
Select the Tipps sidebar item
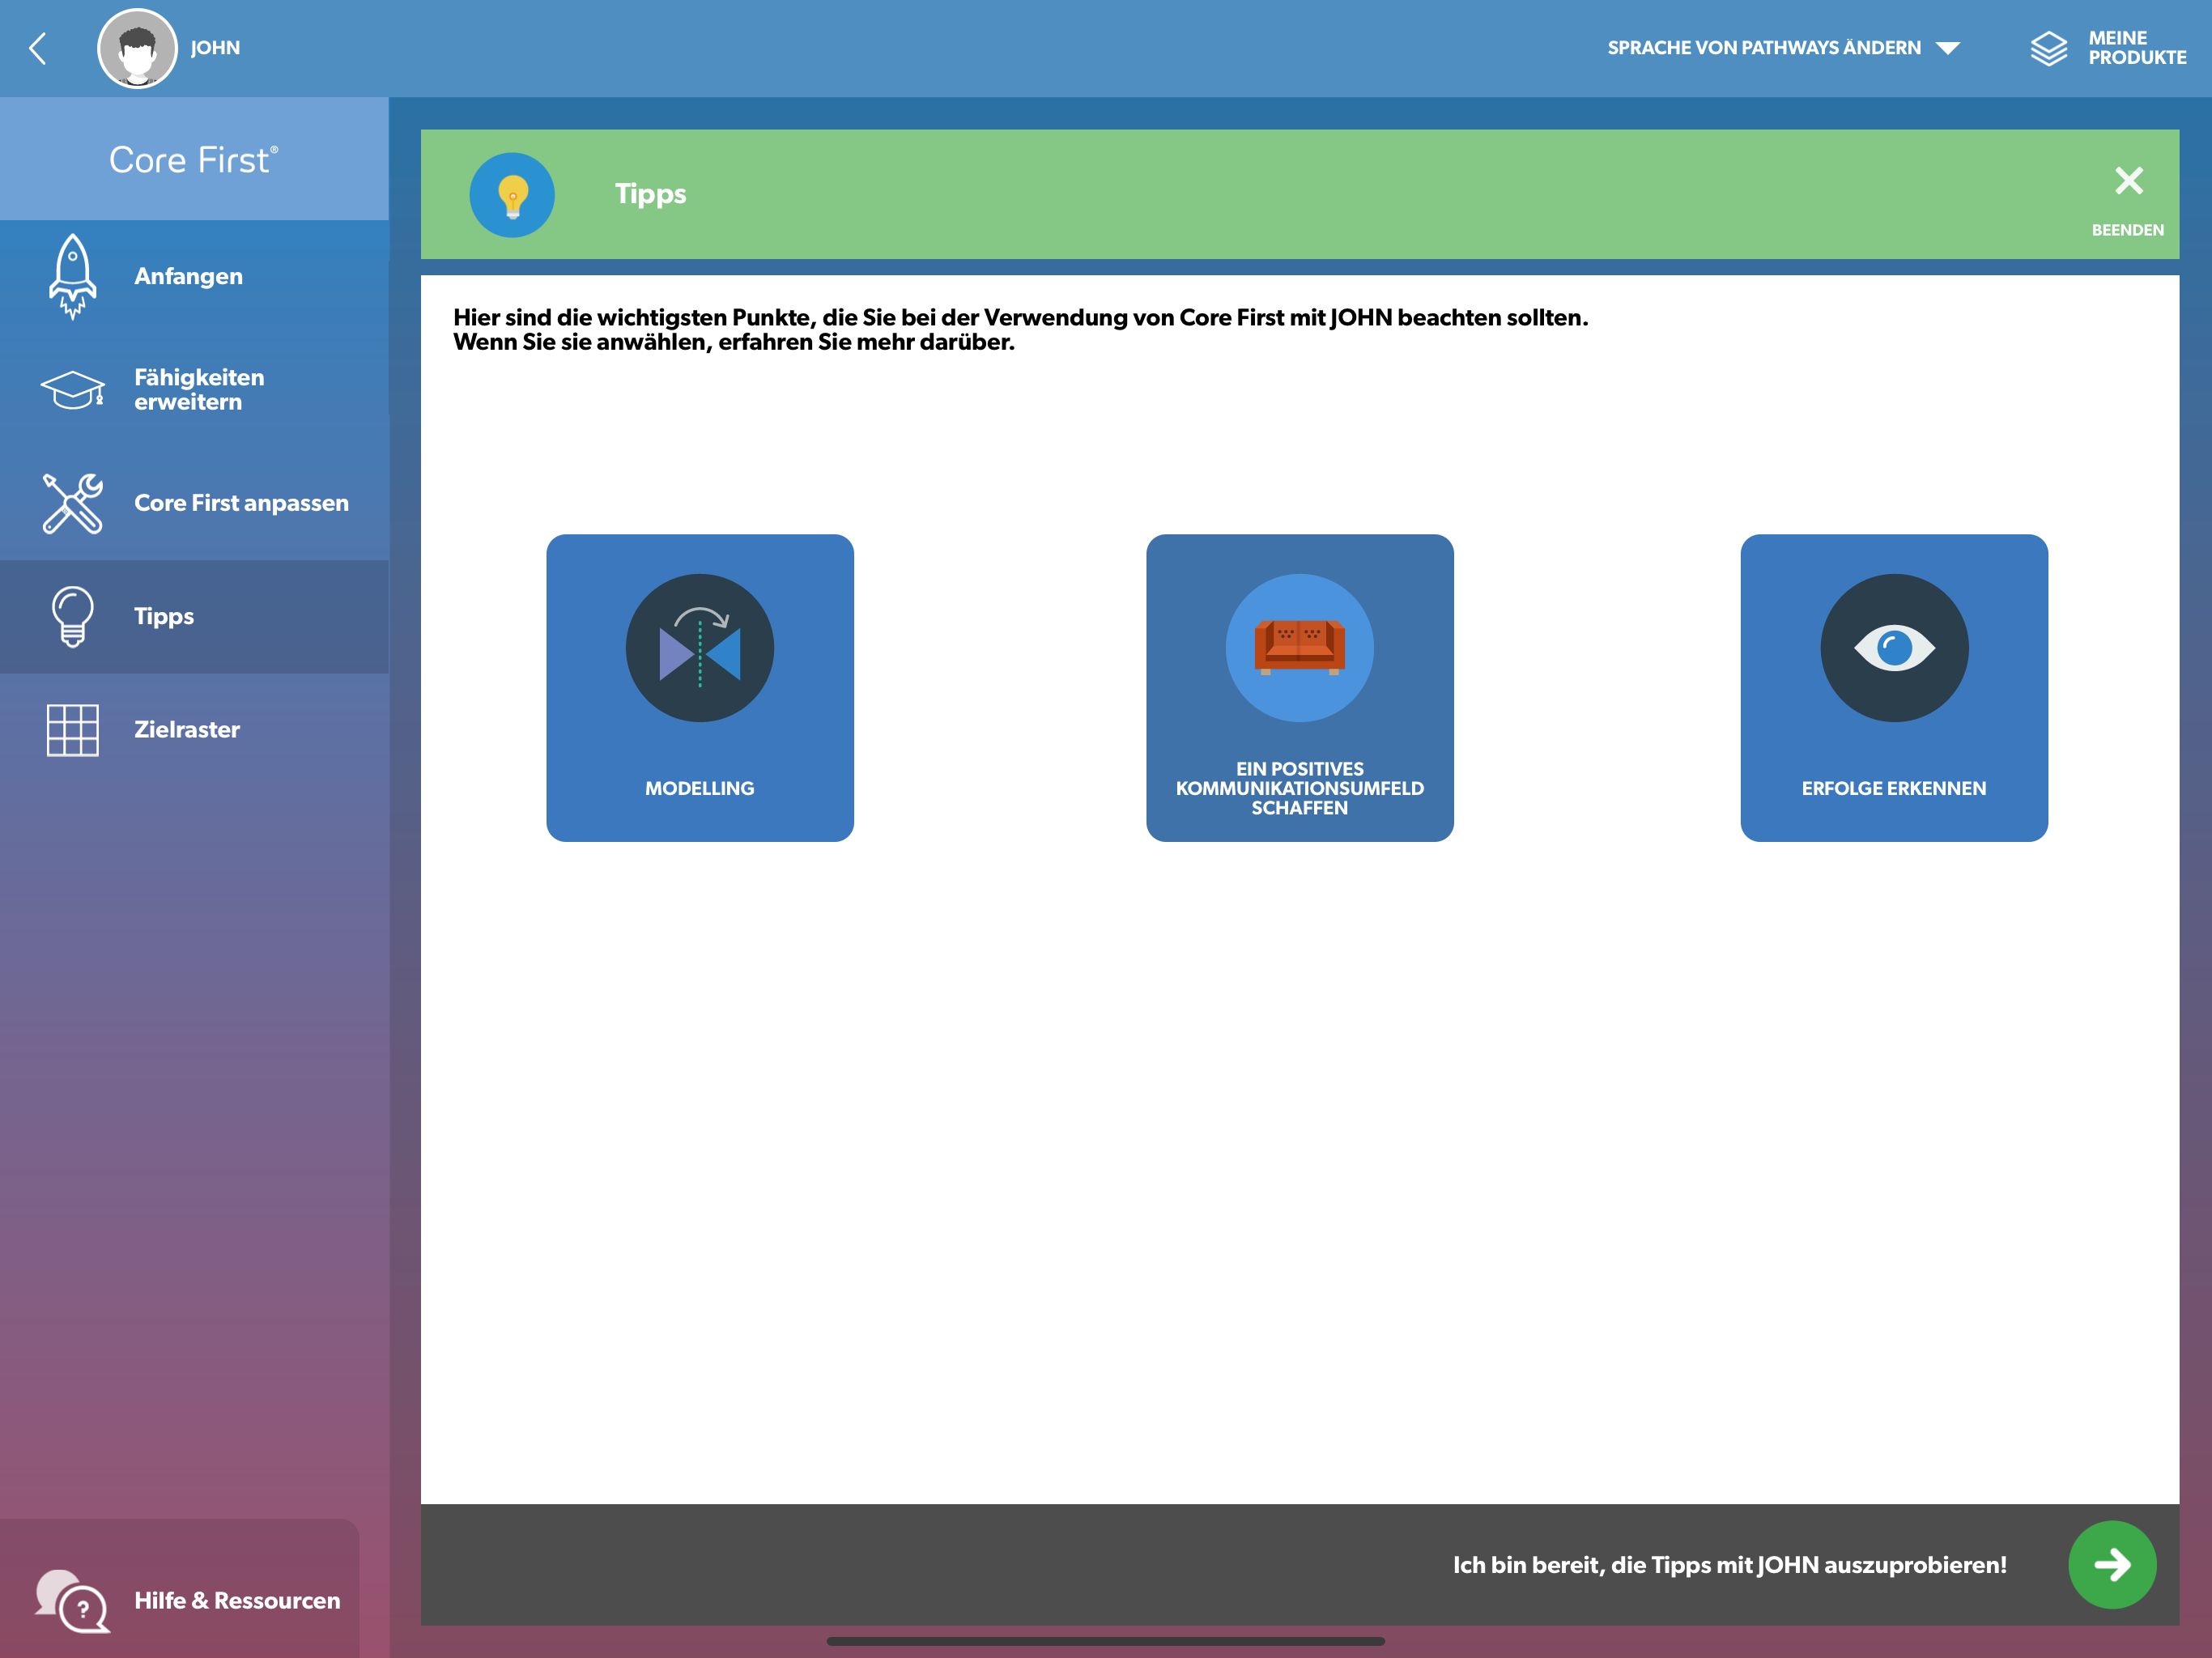pyautogui.click(x=194, y=616)
